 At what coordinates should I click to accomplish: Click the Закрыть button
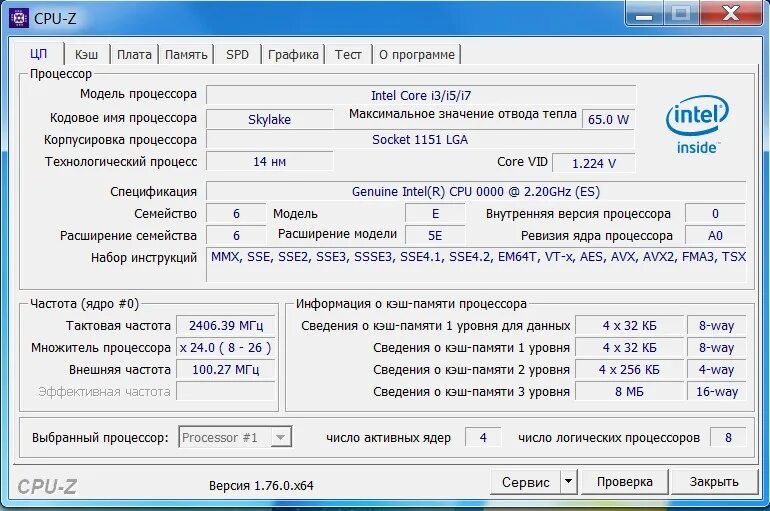tap(714, 482)
